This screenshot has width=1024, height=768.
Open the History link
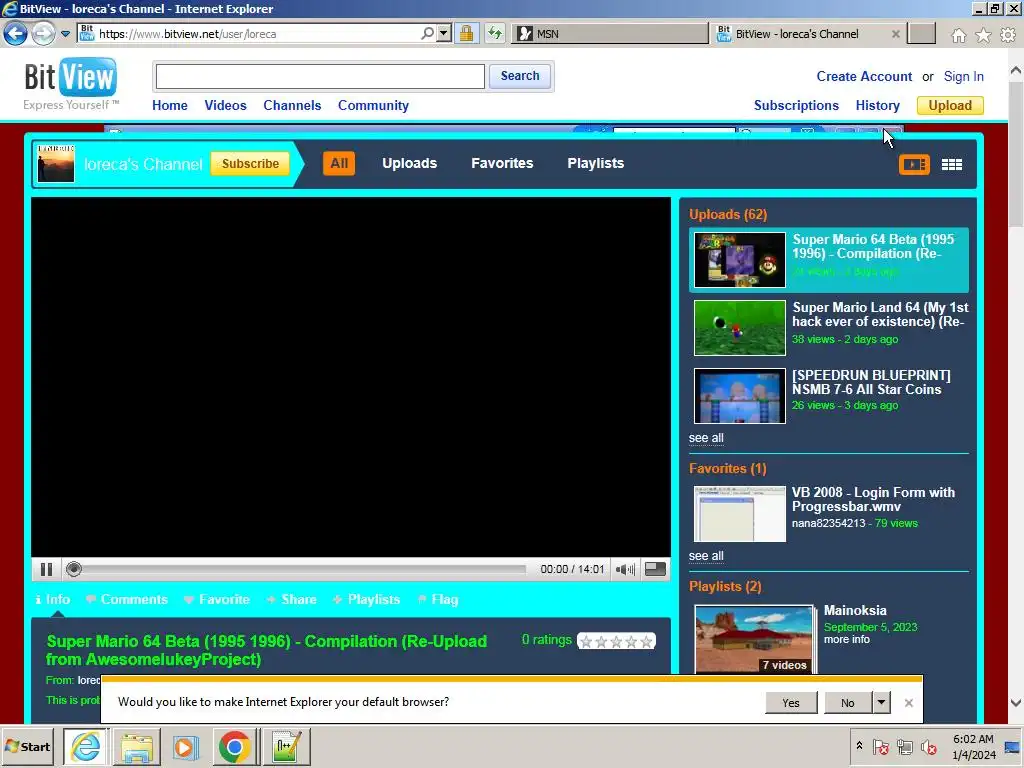pyautogui.click(x=878, y=105)
